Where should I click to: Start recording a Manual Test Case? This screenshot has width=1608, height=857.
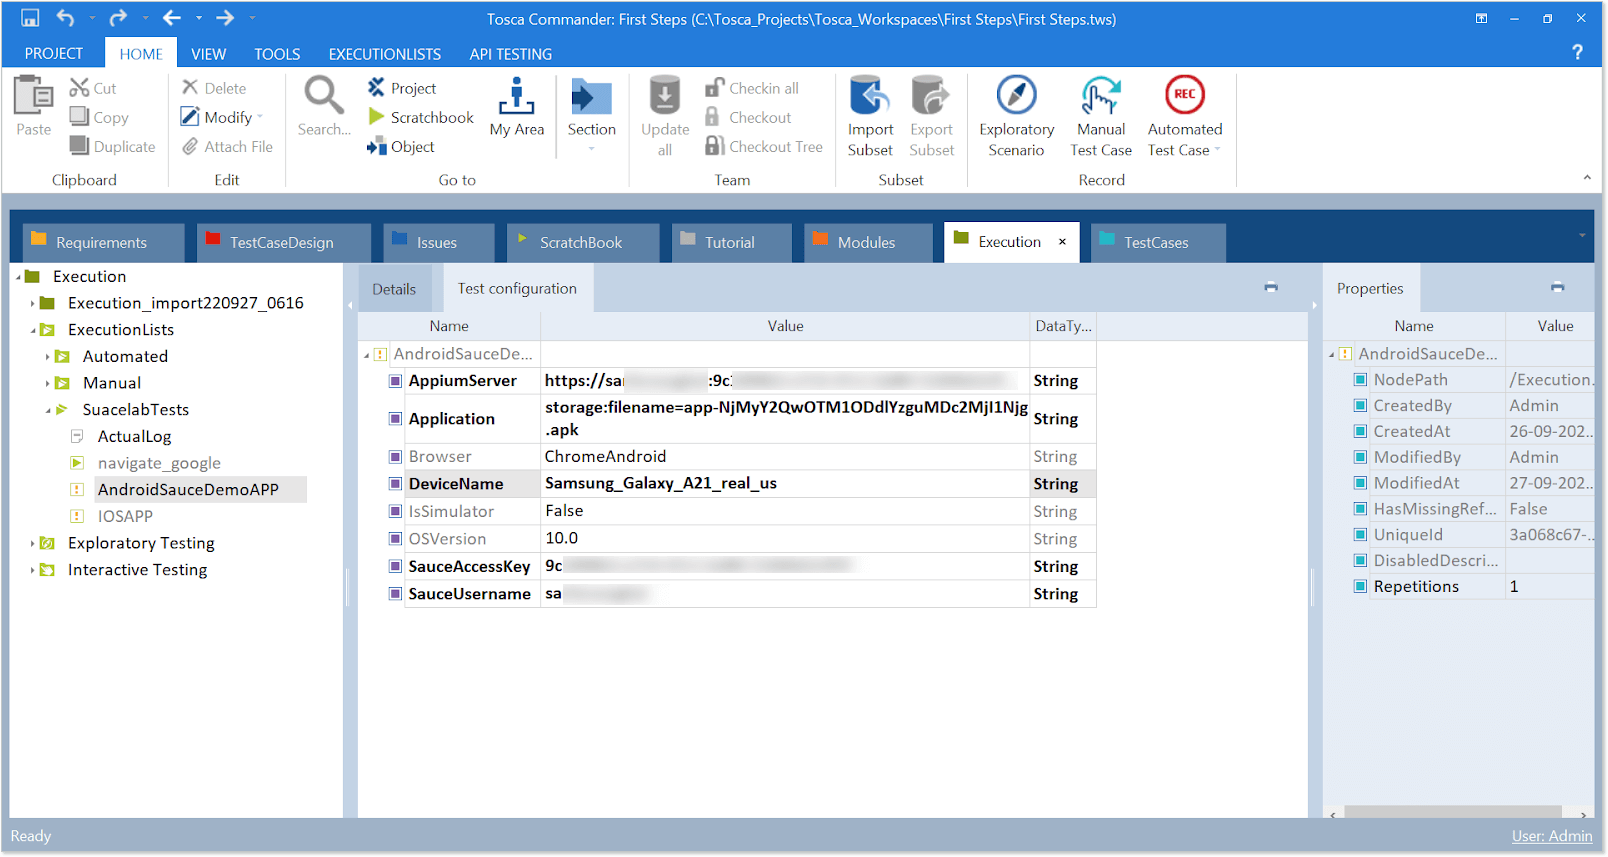pos(1100,115)
